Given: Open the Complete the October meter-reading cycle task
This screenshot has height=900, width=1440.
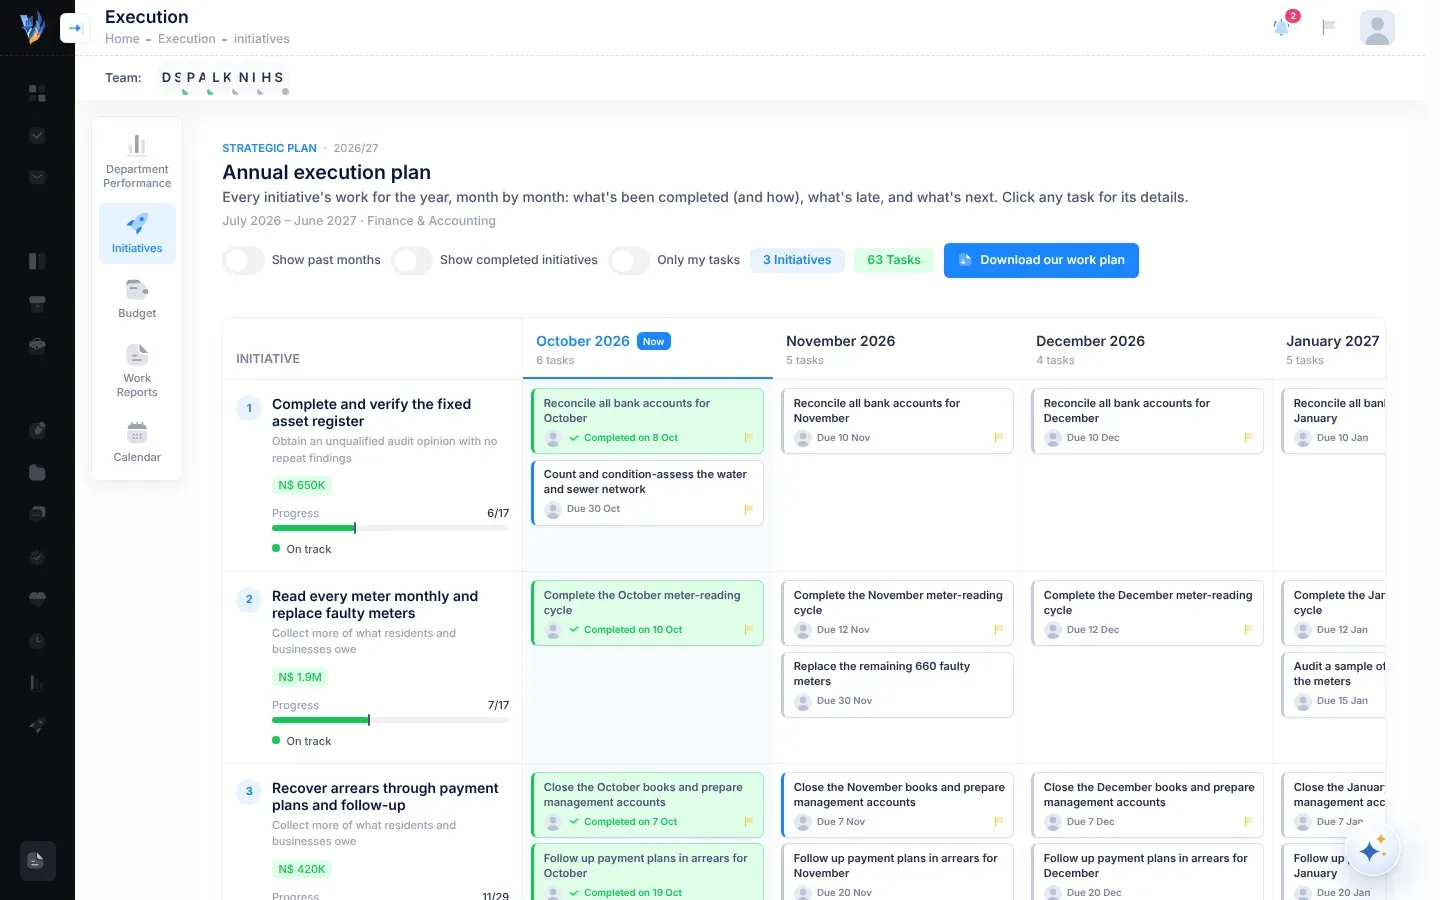Looking at the screenshot, I should (x=647, y=613).
